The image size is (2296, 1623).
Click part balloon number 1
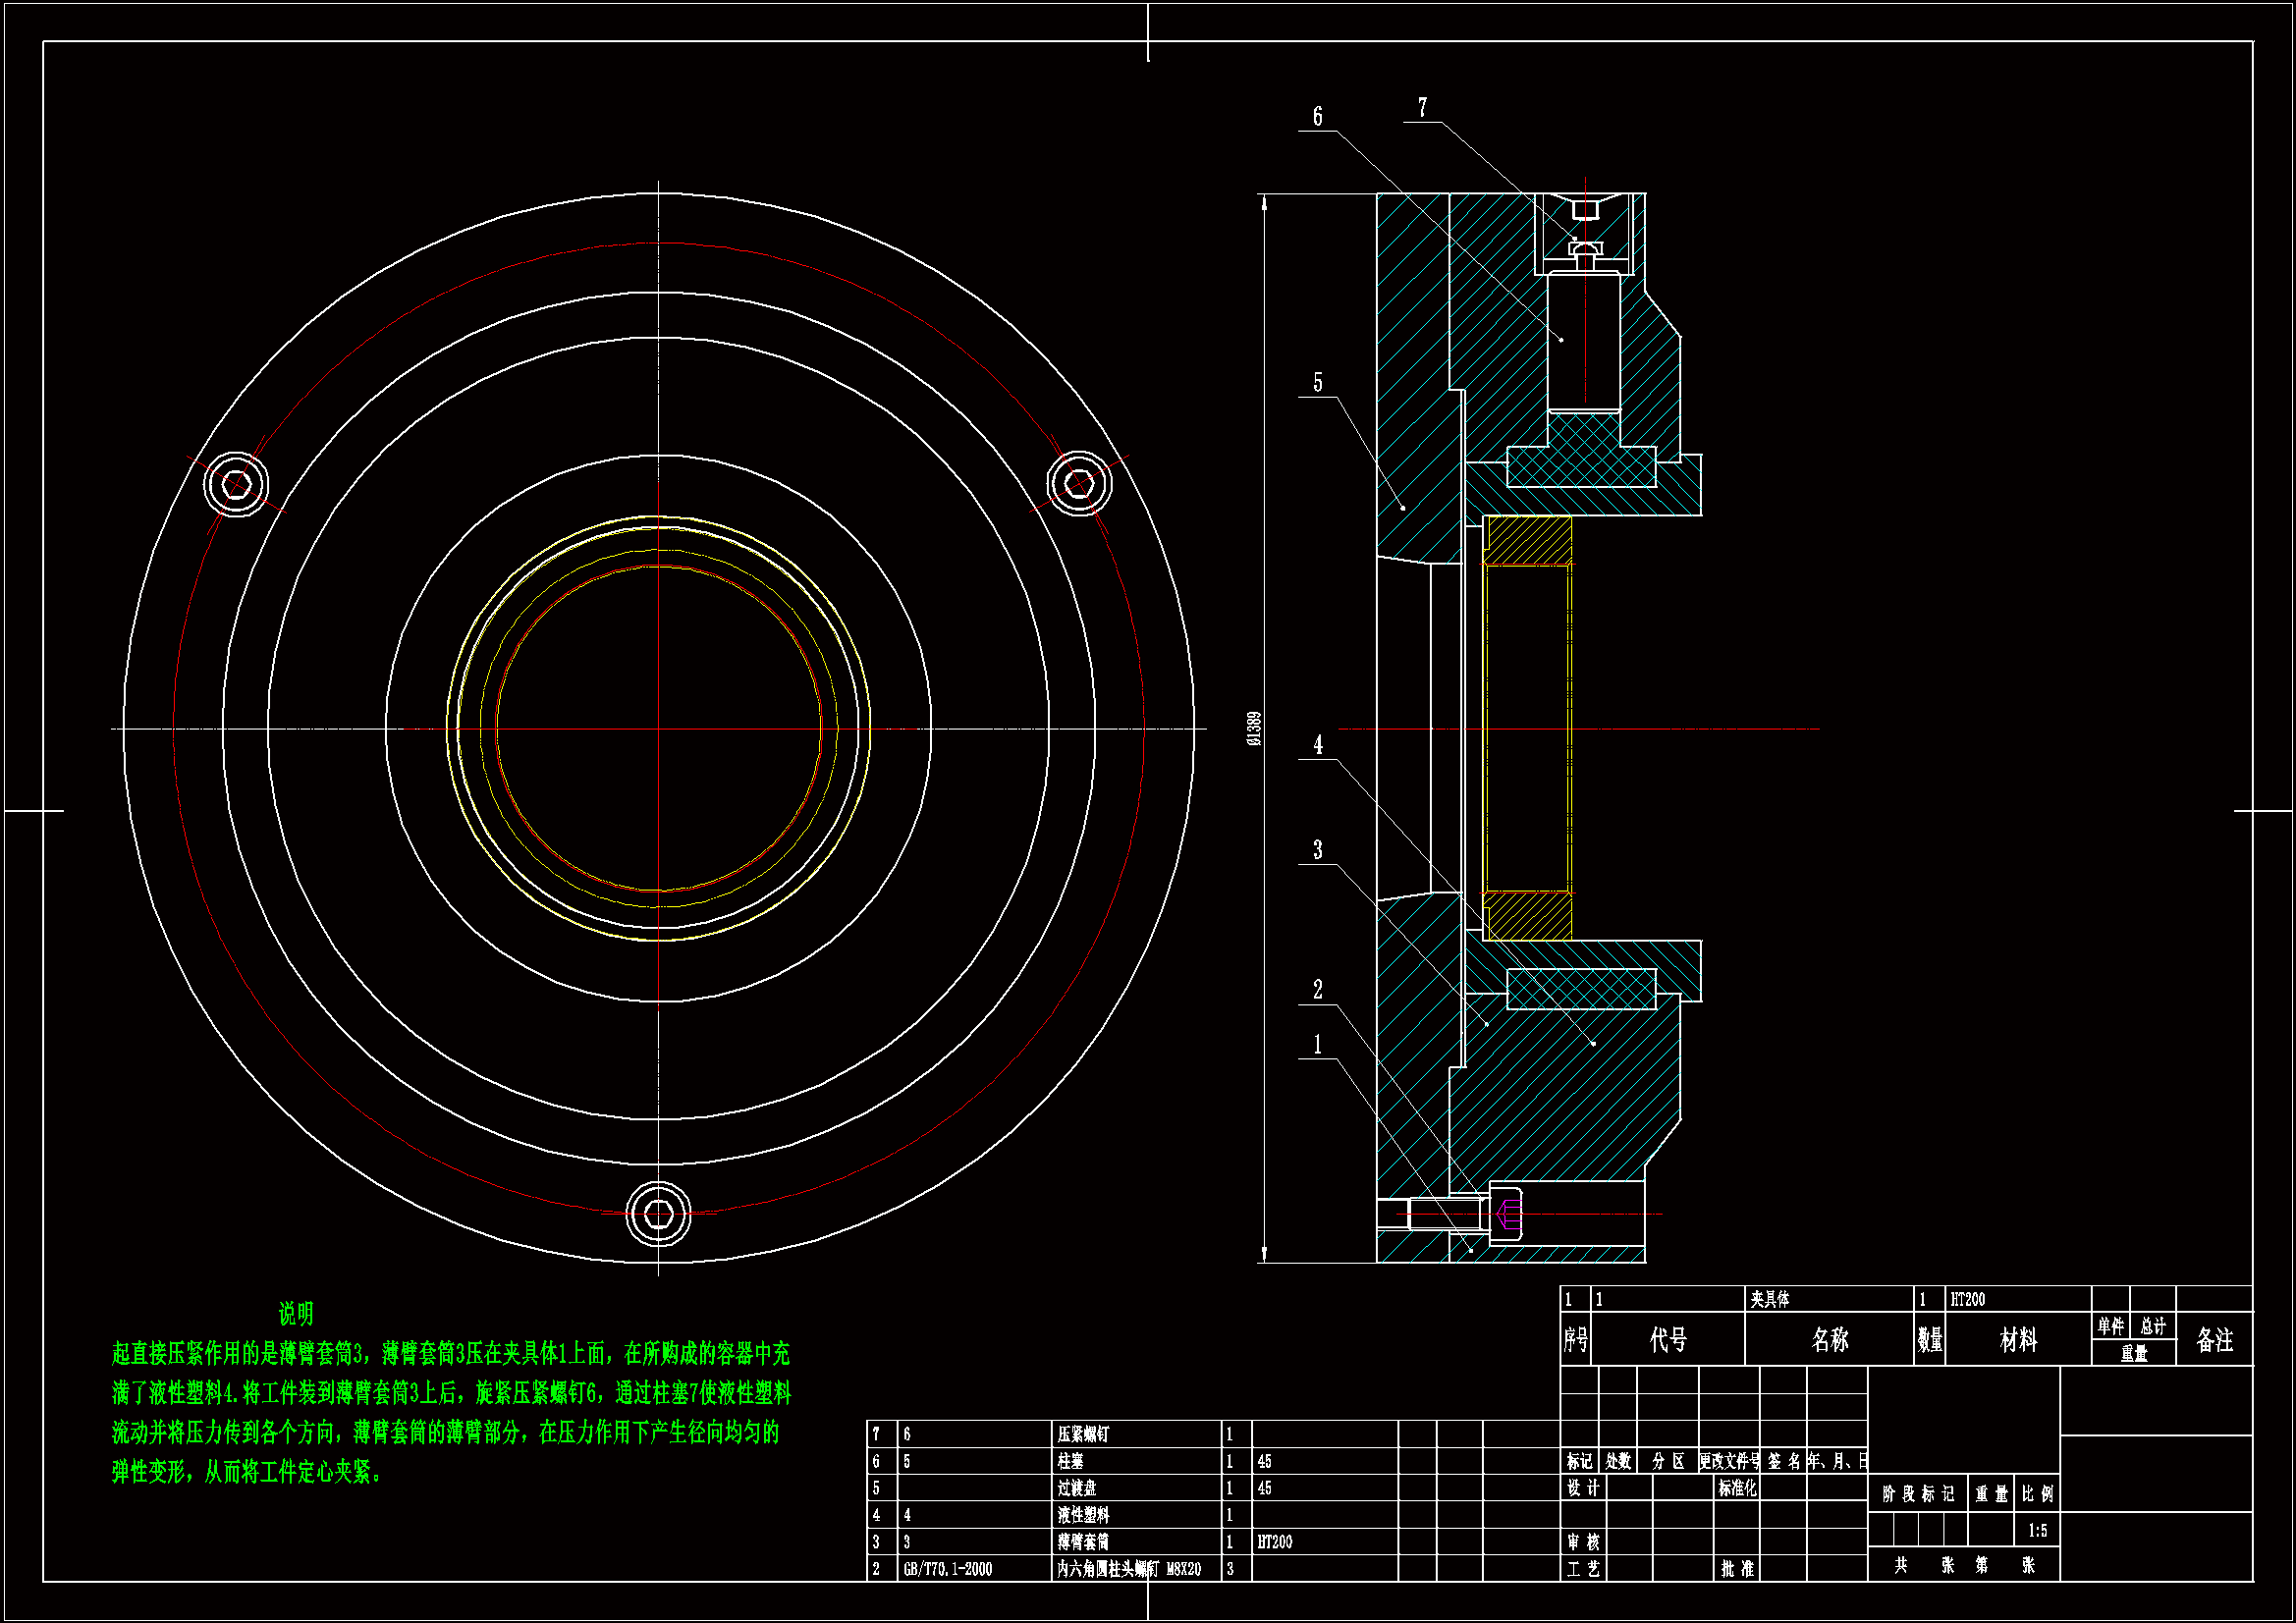click(x=1317, y=1045)
